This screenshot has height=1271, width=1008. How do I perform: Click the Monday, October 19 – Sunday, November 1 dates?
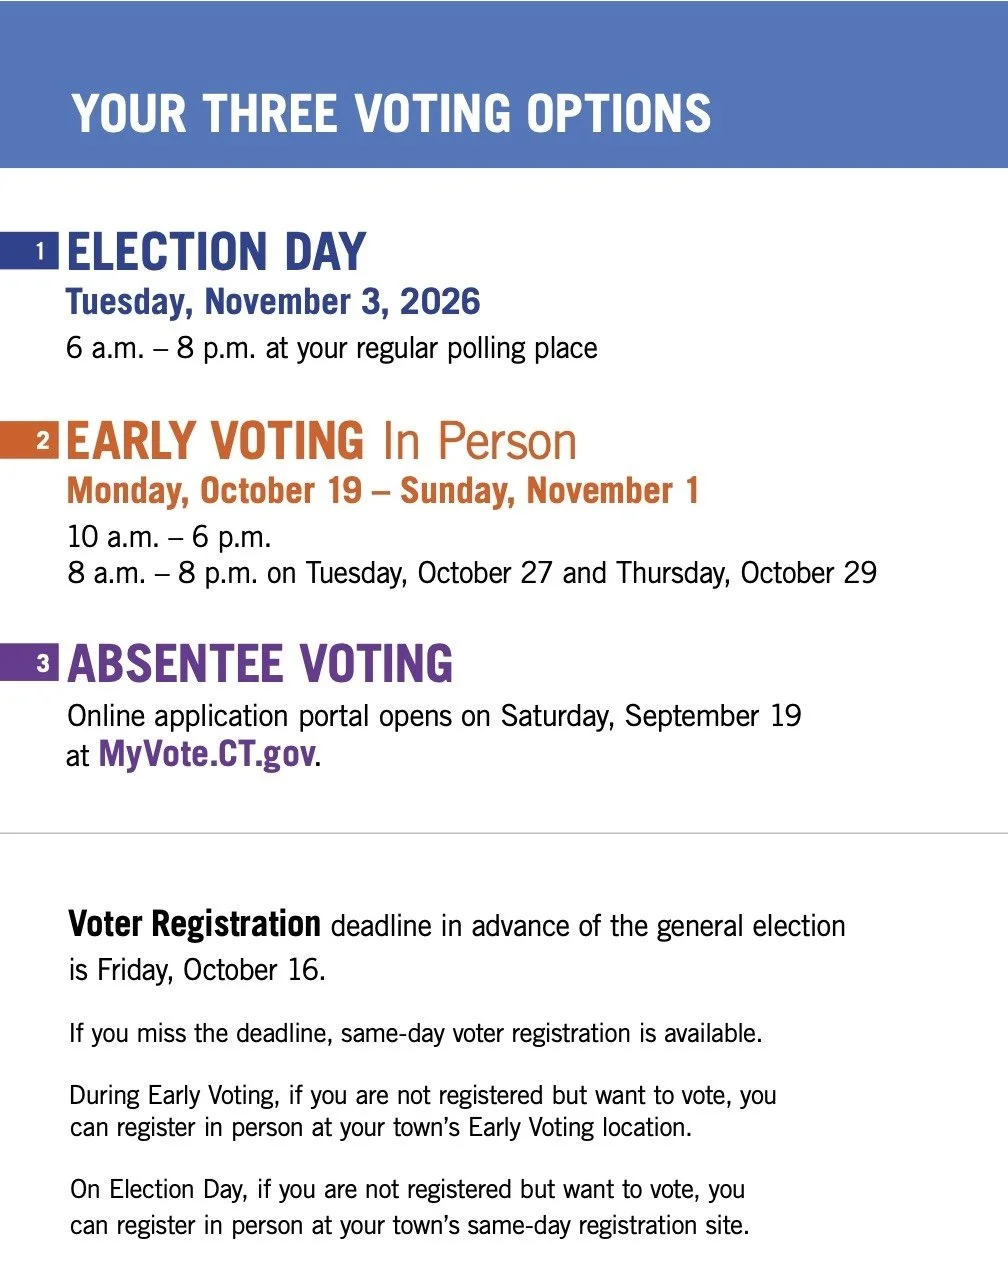click(x=382, y=491)
